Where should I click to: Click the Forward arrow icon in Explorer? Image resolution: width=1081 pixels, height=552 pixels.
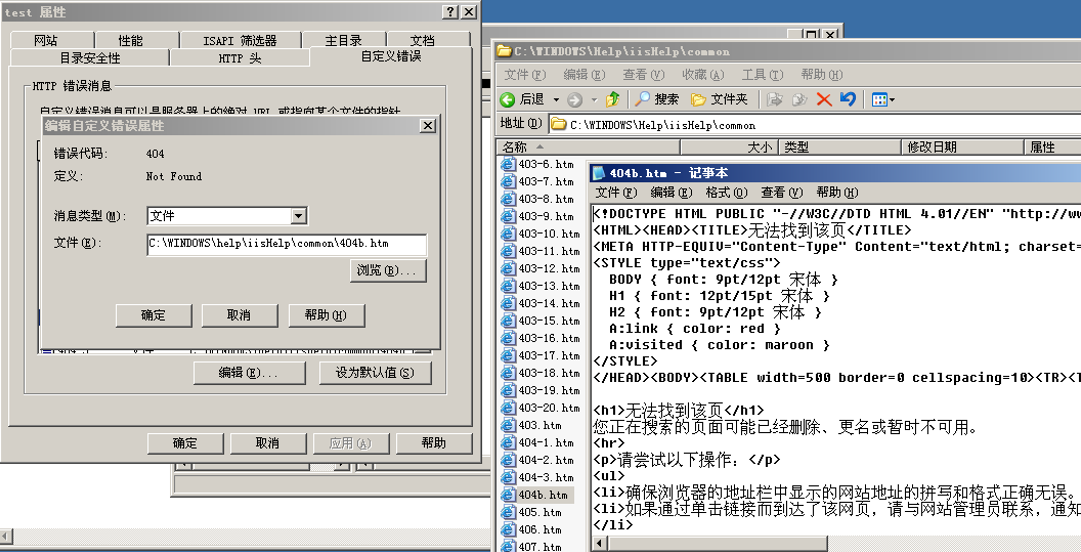click(575, 100)
